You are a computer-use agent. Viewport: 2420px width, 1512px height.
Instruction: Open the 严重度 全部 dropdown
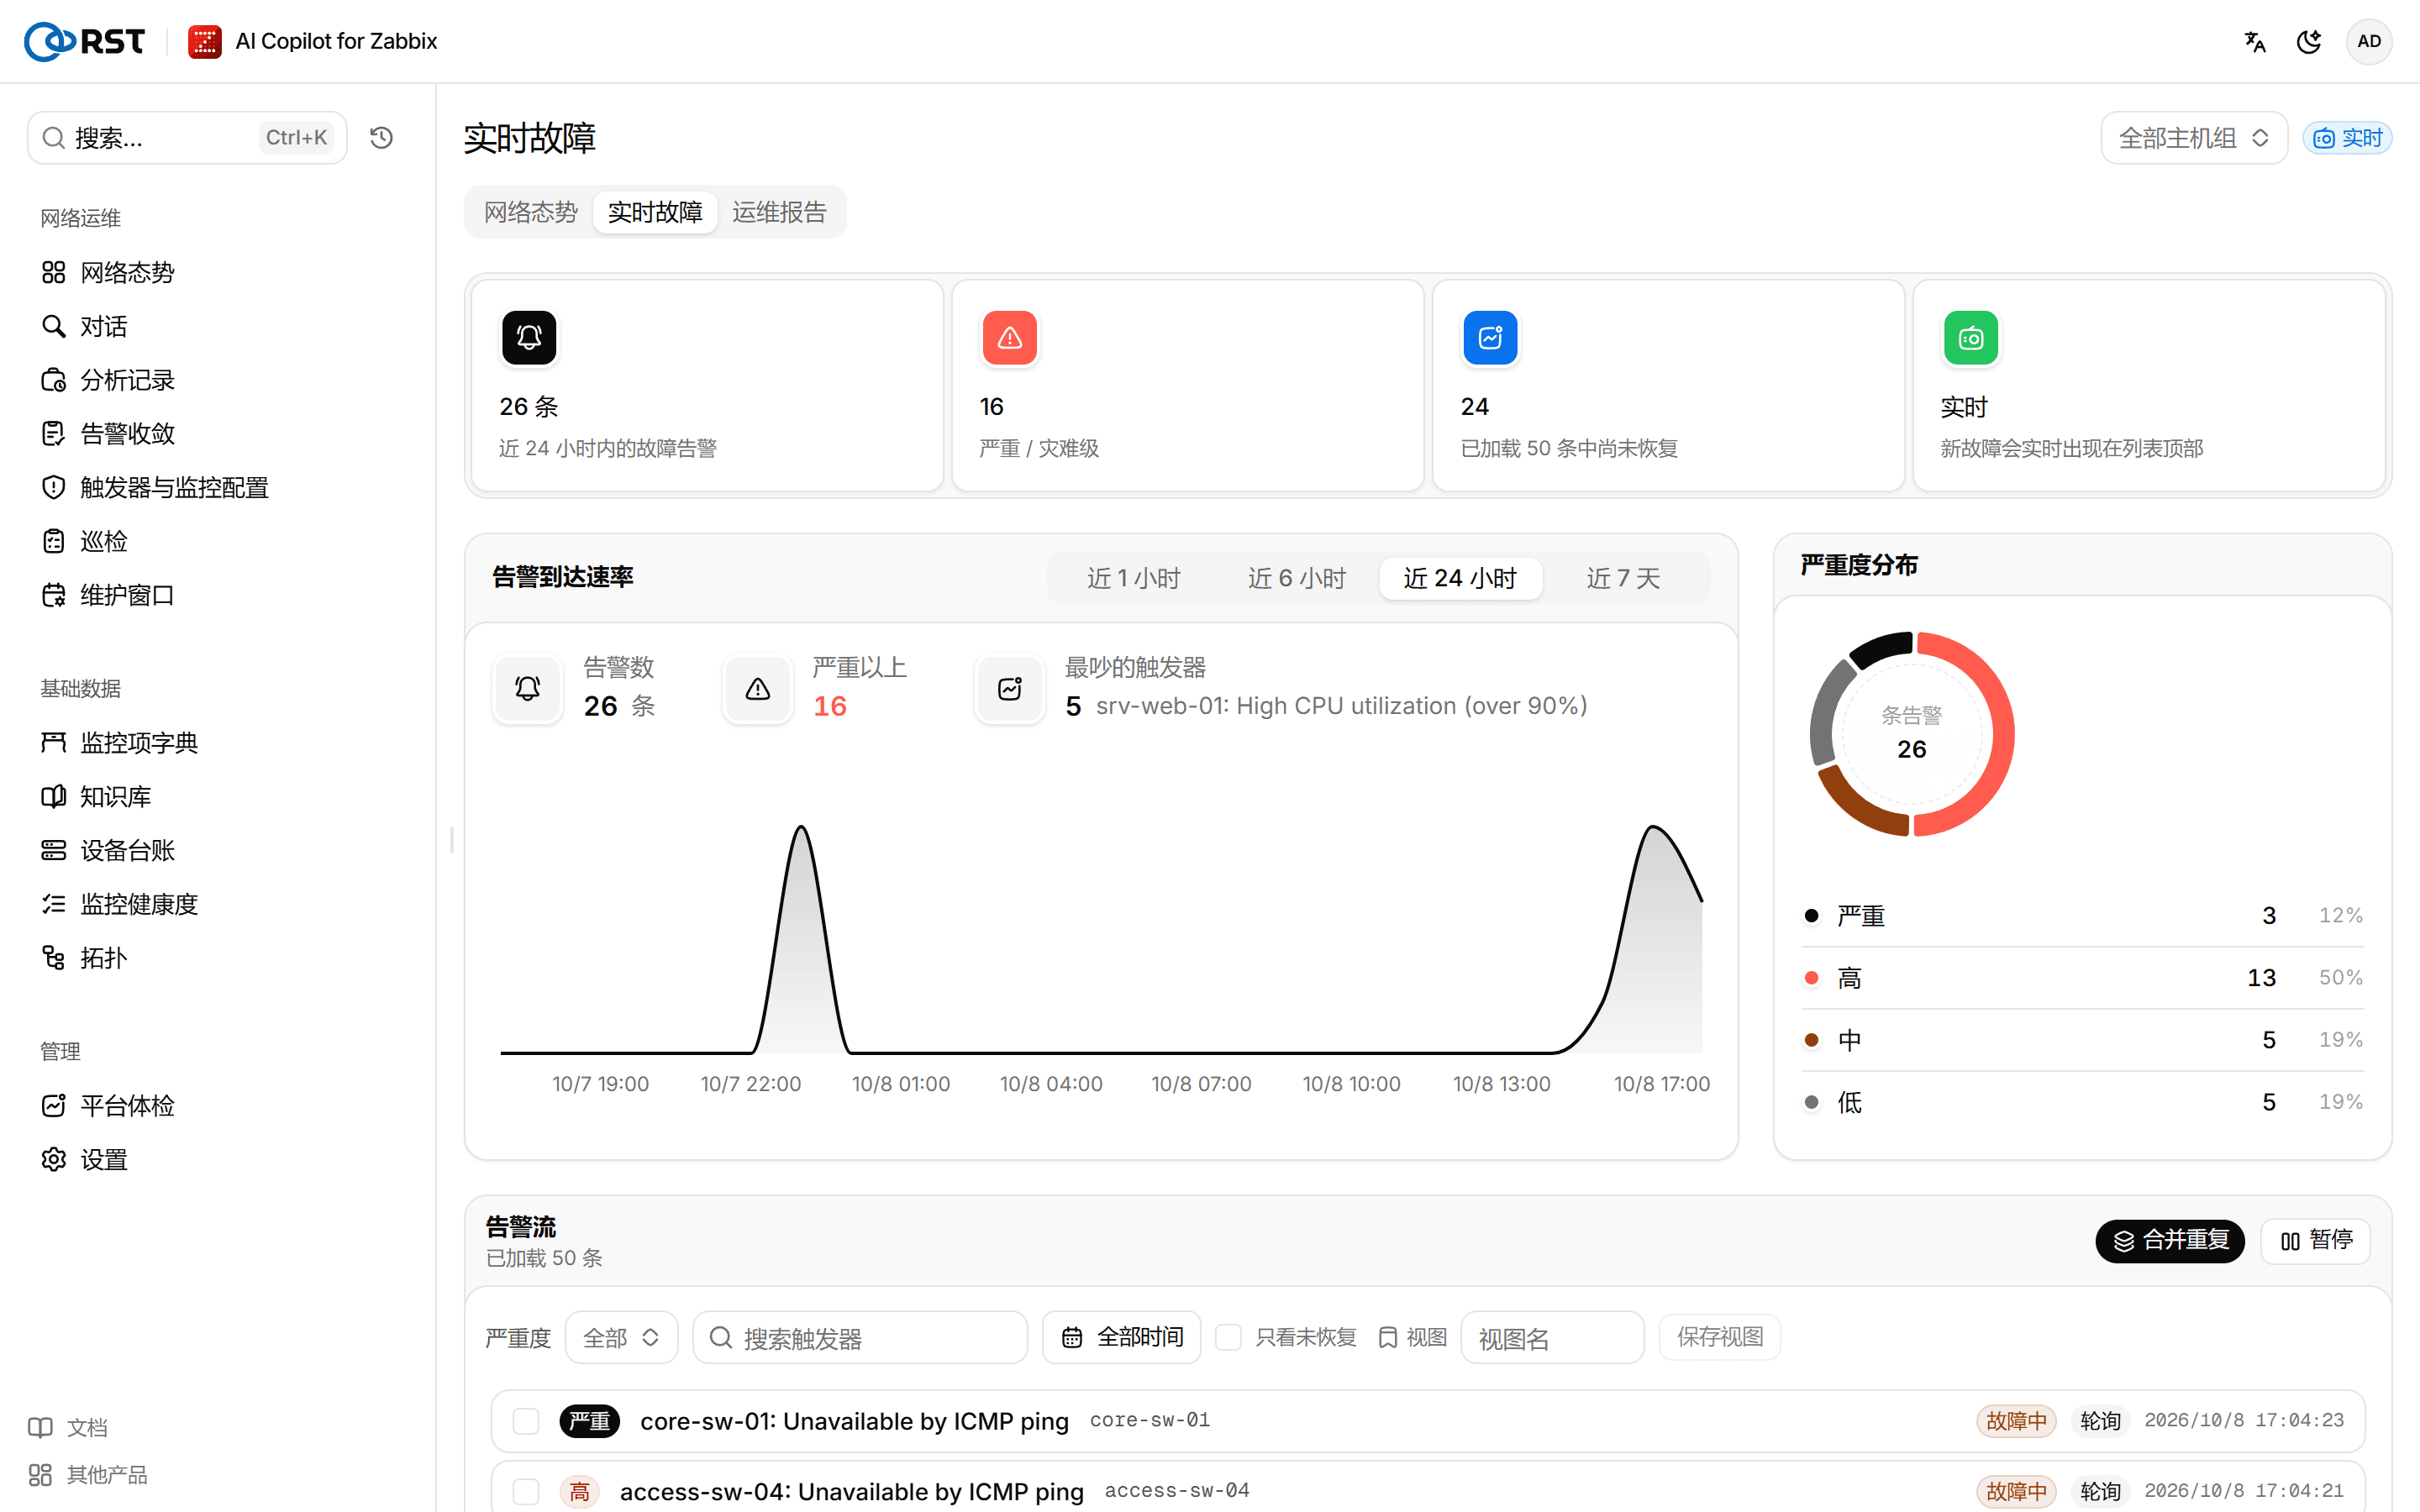click(621, 1338)
